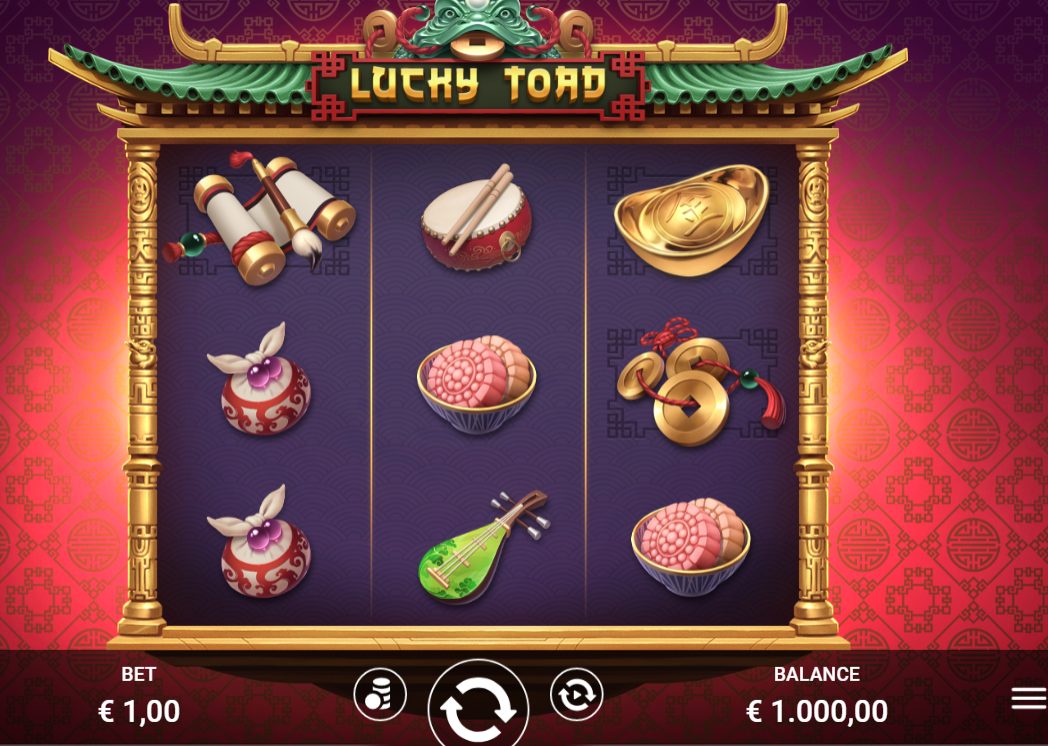
Task: Click the BET label
Action: coord(138,674)
